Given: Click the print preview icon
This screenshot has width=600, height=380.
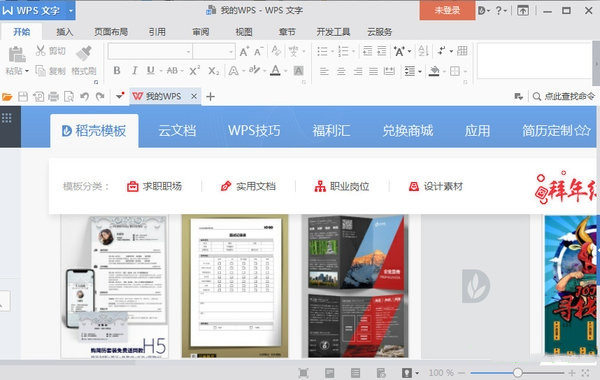Looking at the screenshot, I should tap(69, 96).
